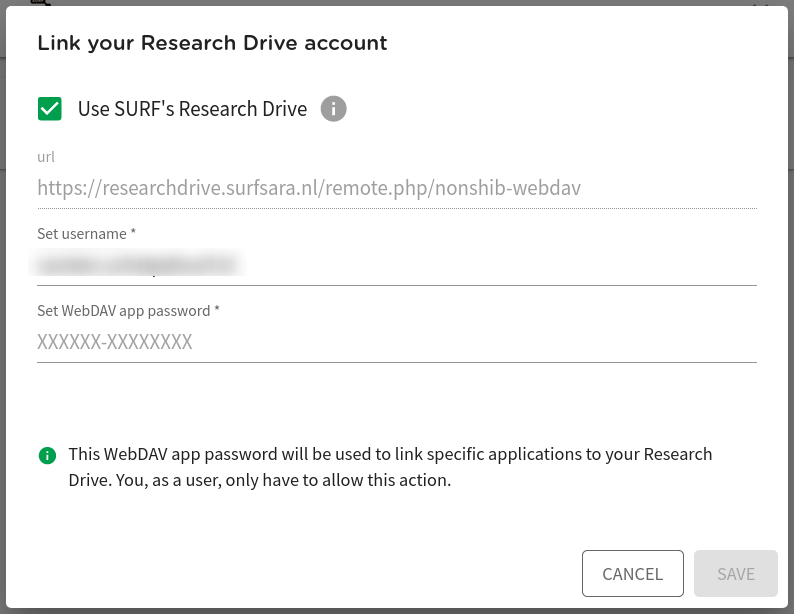Click the SAVE button
The width and height of the screenshot is (794, 614).
736,574
